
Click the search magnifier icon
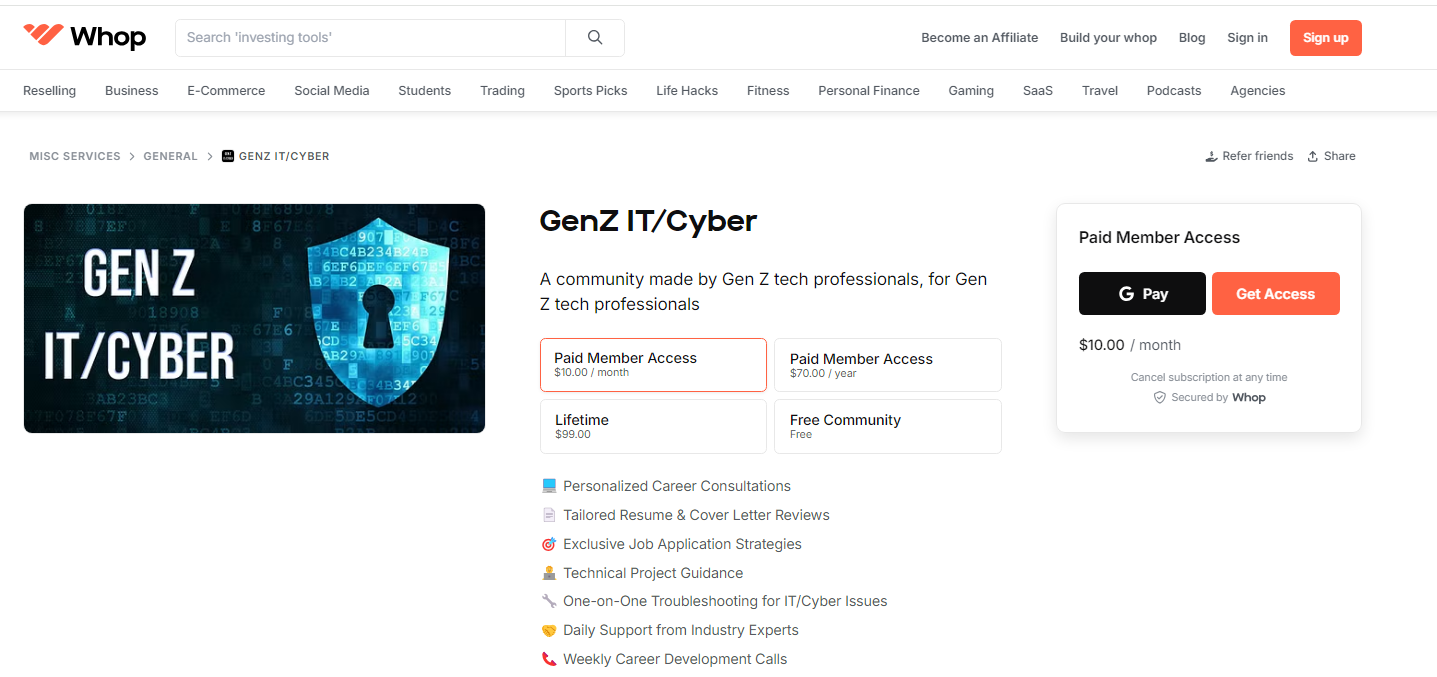point(595,38)
